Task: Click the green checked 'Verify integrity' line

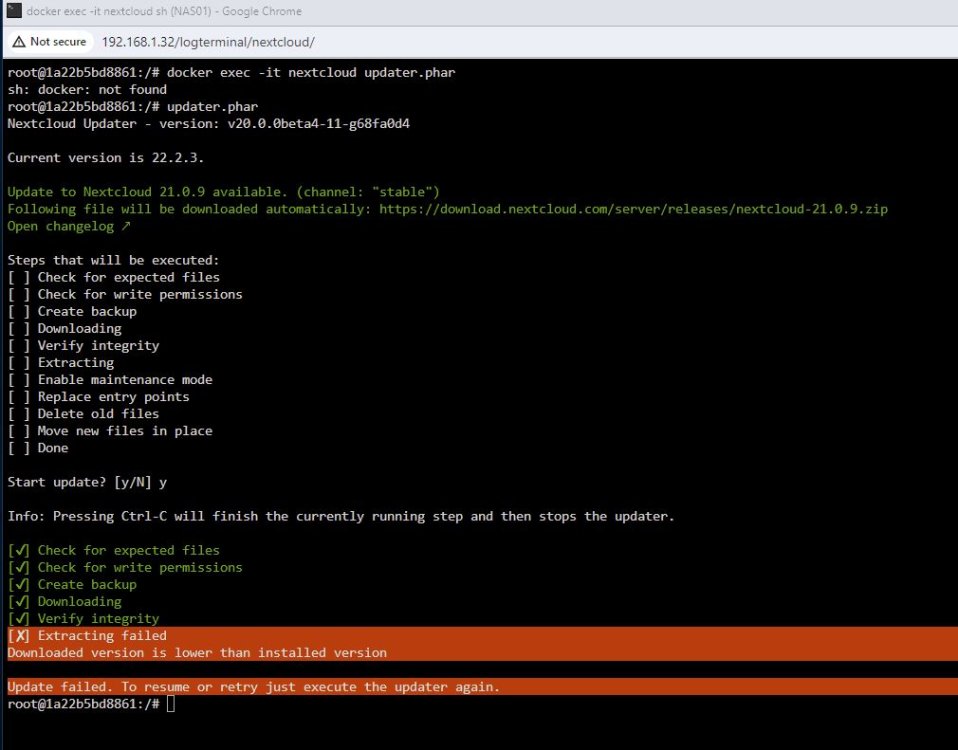Action: pos(83,619)
